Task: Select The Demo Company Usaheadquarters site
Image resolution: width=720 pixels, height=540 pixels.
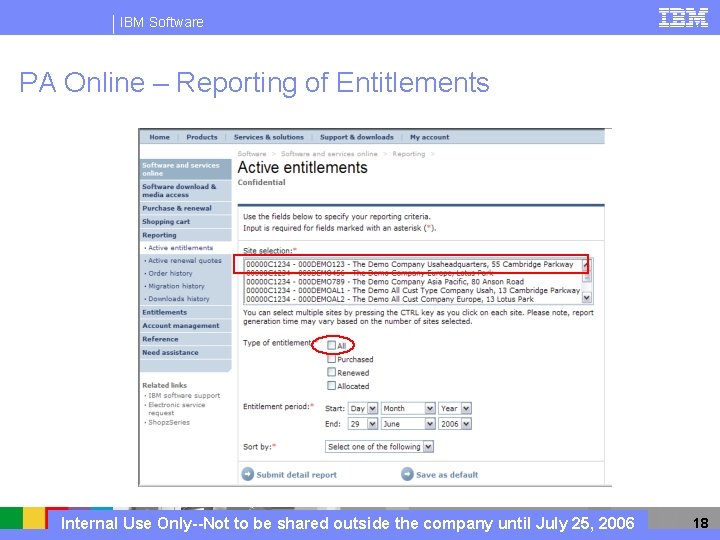Action: click(410, 264)
